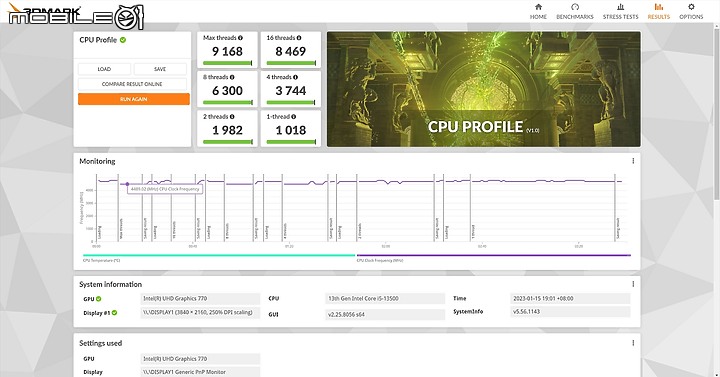Open the Monitoring panel three-dot menu

[633, 161]
